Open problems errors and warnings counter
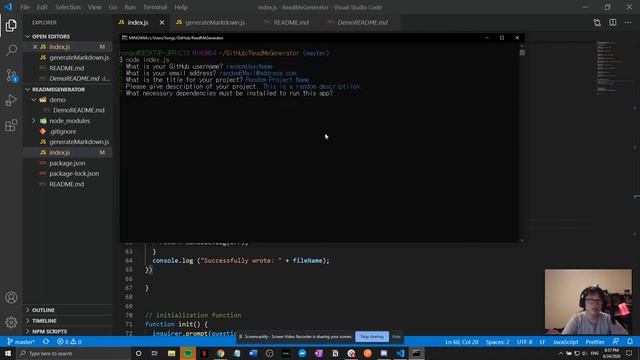 69,342
